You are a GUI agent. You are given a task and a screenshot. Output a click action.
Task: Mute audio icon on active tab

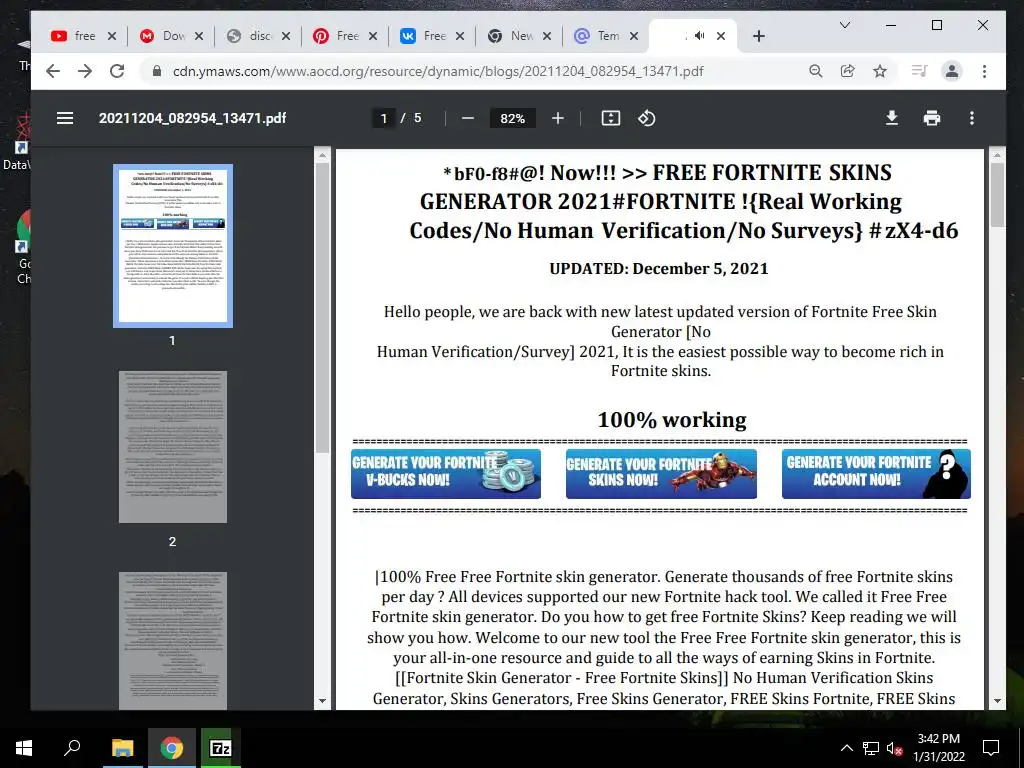[699, 36]
